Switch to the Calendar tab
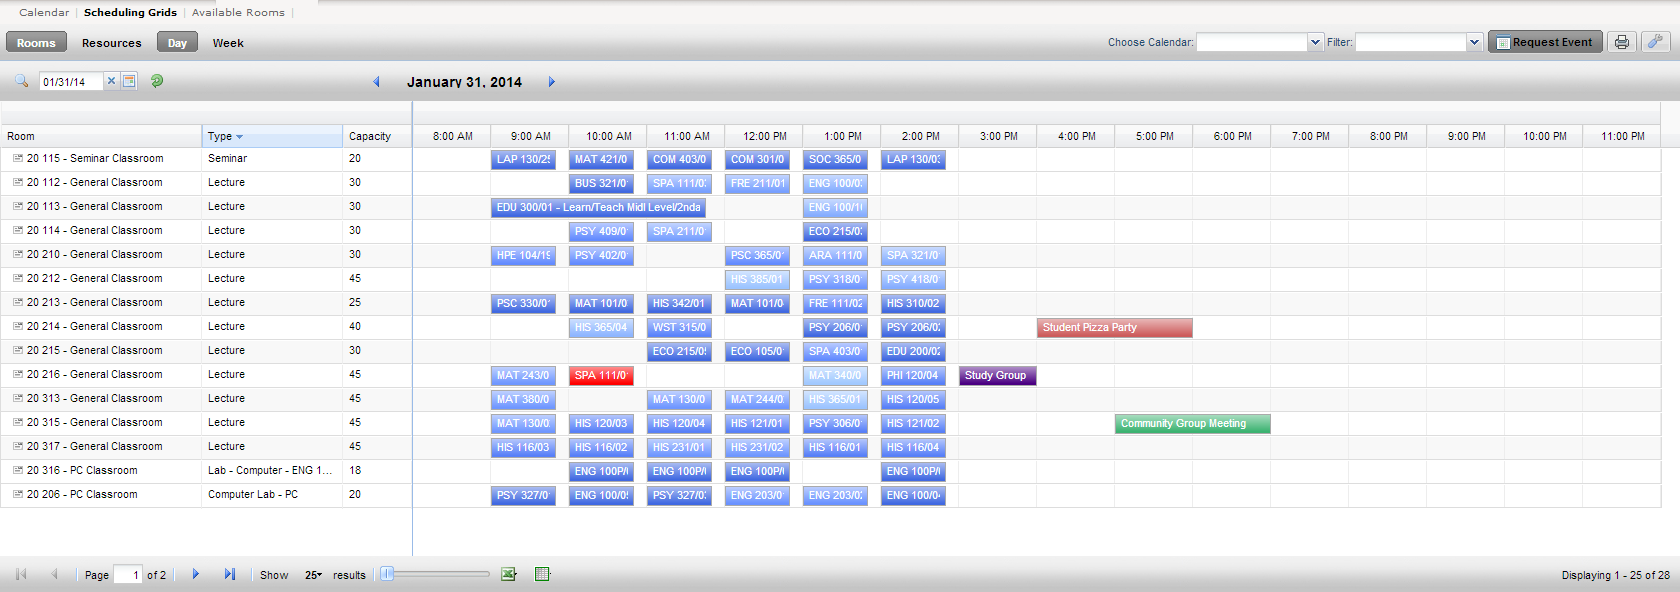Viewport: 1680px width, 592px height. tap(44, 12)
